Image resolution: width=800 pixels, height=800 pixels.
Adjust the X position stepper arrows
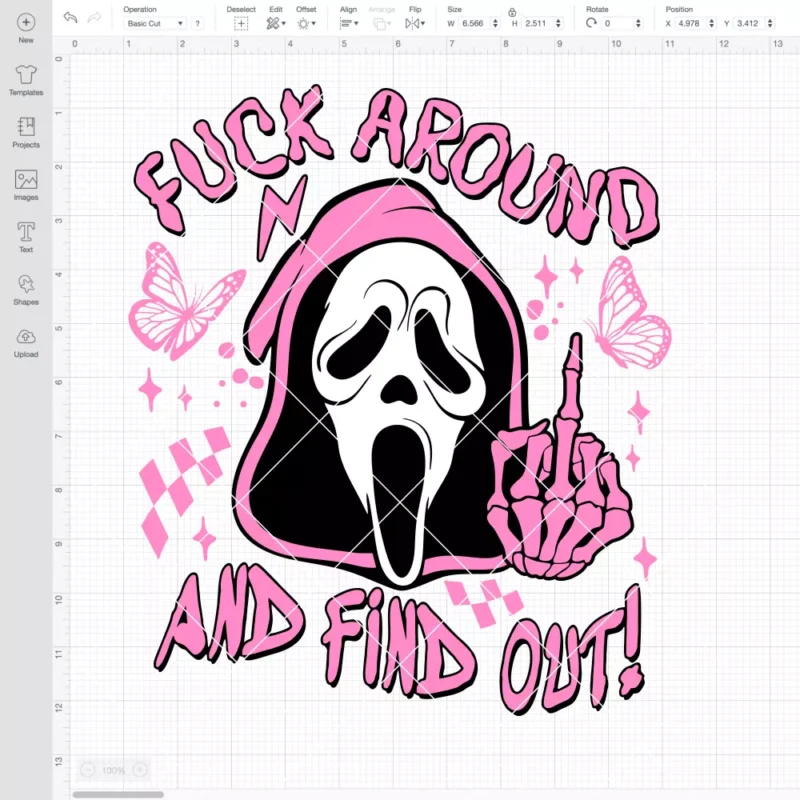pos(712,23)
